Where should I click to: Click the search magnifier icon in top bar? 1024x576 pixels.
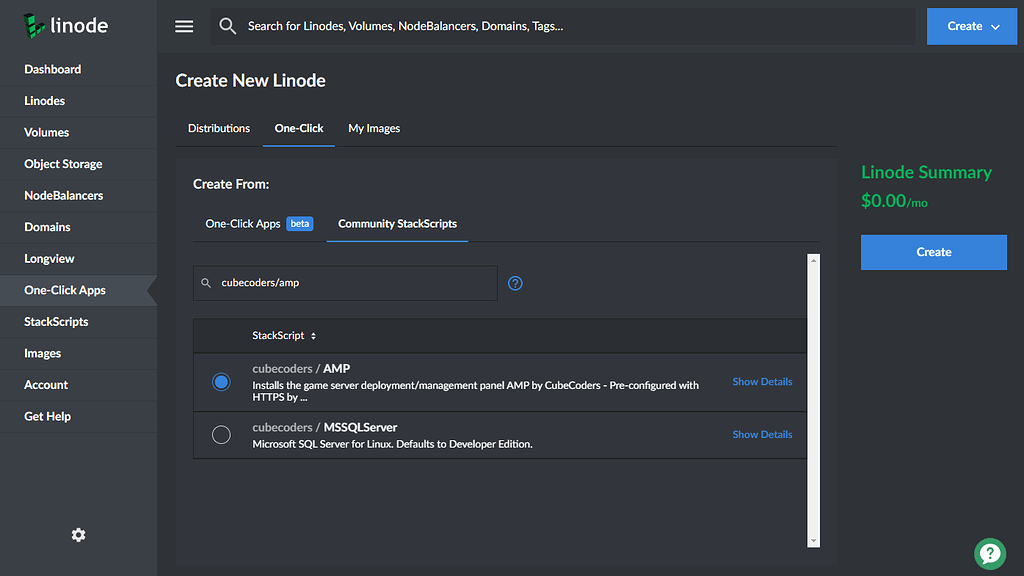coord(228,26)
